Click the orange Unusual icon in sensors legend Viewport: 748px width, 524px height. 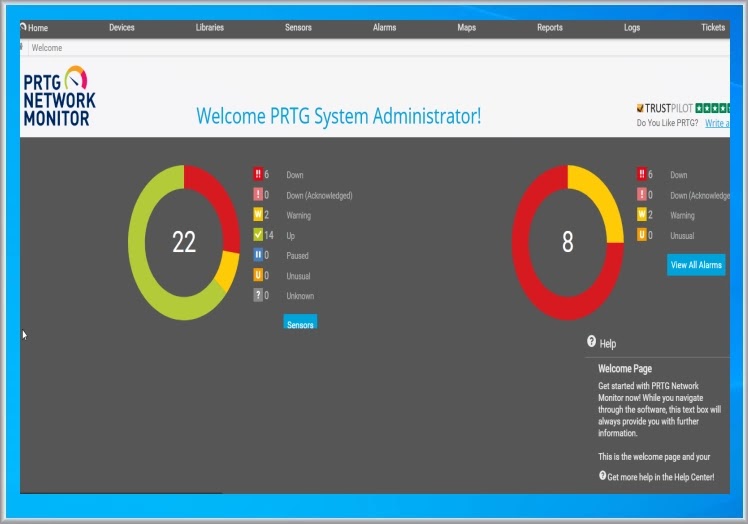pyautogui.click(x=258, y=275)
